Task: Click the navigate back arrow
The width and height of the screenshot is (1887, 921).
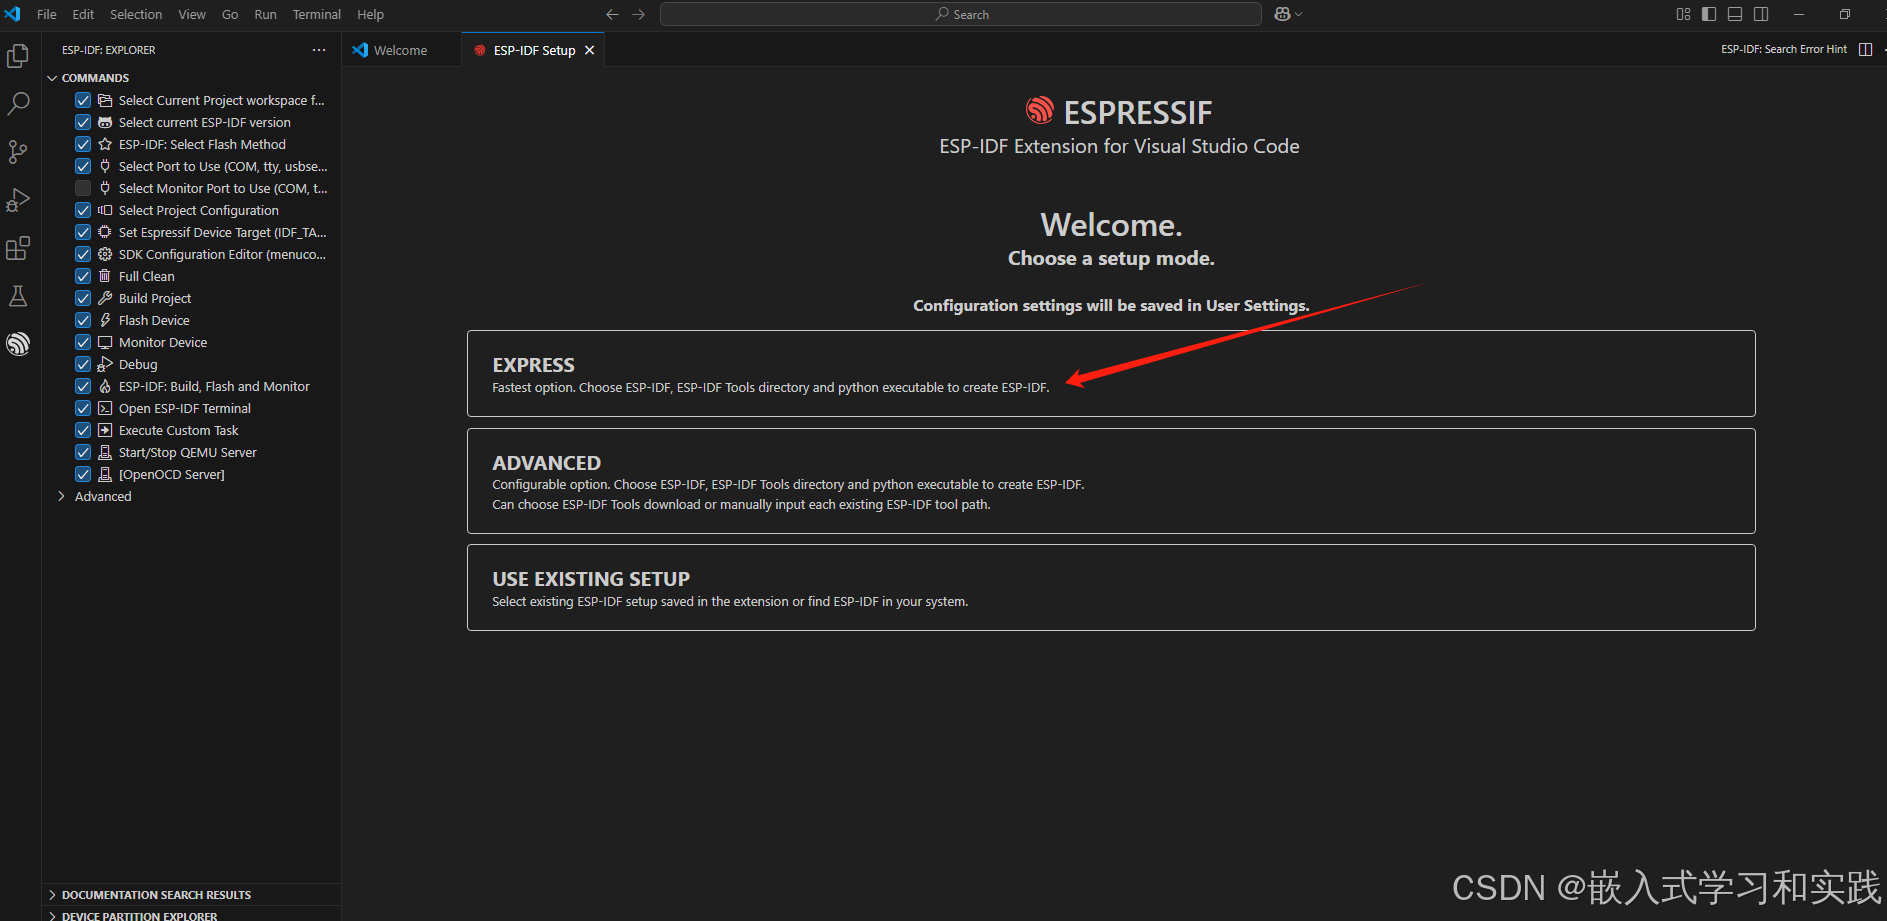Action: [612, 14]
